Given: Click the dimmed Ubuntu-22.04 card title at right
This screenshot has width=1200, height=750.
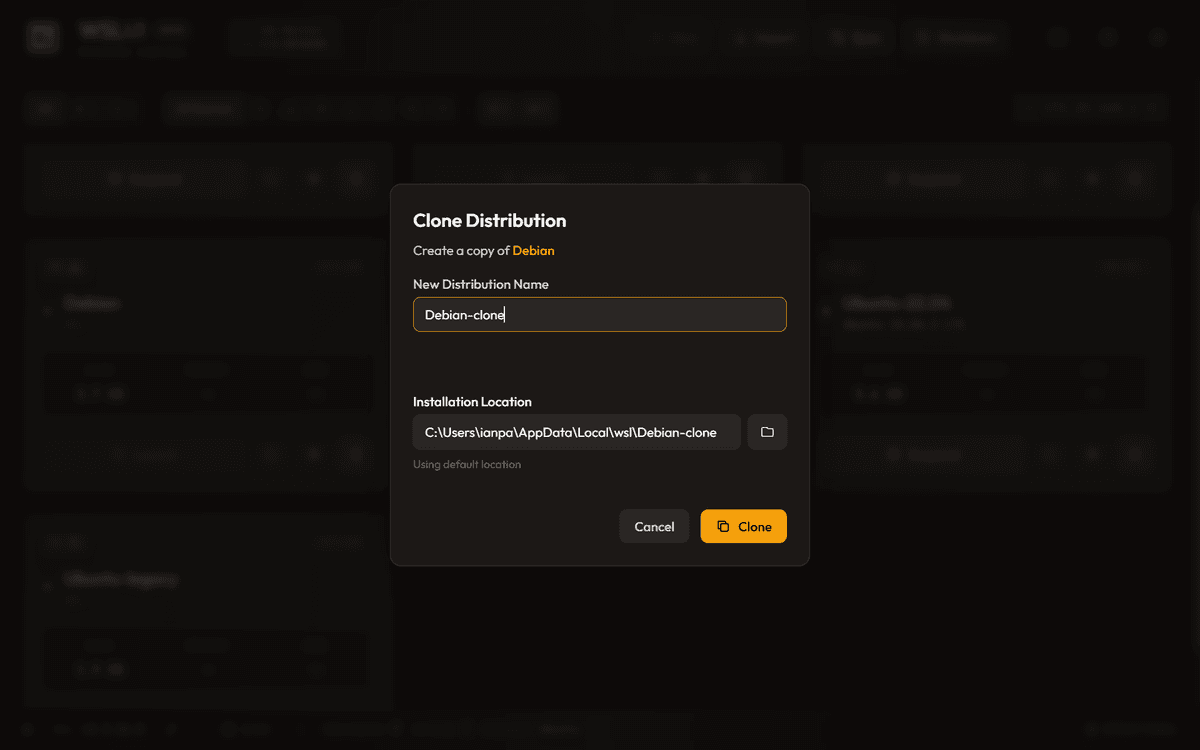Looking at the screenshot, I should tap(896, 303).
